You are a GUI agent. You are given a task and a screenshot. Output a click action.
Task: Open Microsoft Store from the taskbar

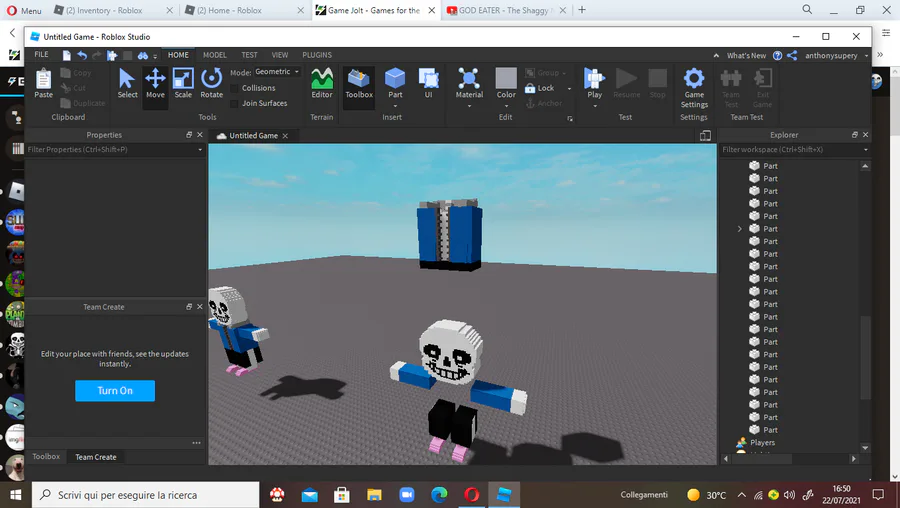(x=342, y=495)
